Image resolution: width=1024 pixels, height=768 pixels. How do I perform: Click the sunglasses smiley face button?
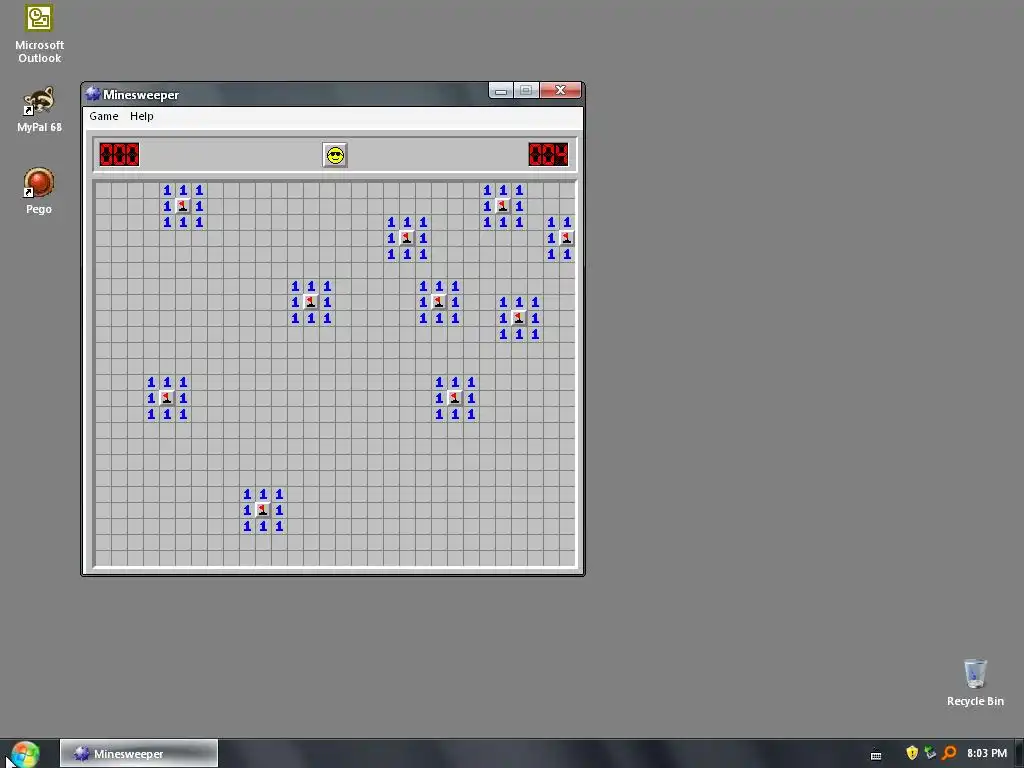coord(335,155)
